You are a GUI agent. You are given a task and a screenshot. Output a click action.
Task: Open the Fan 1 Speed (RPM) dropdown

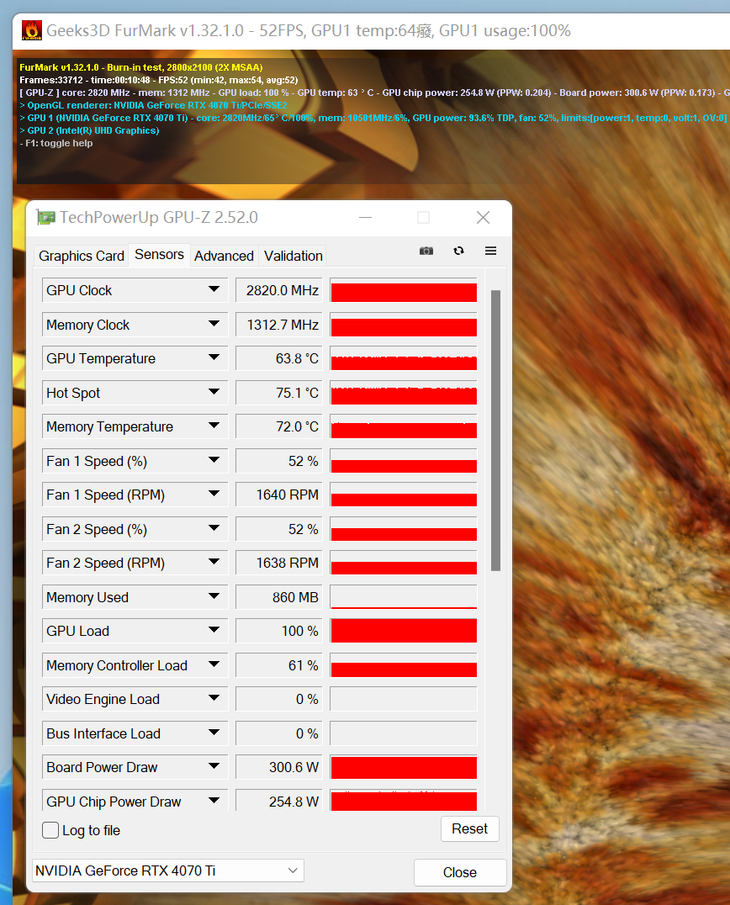(214, 493)
